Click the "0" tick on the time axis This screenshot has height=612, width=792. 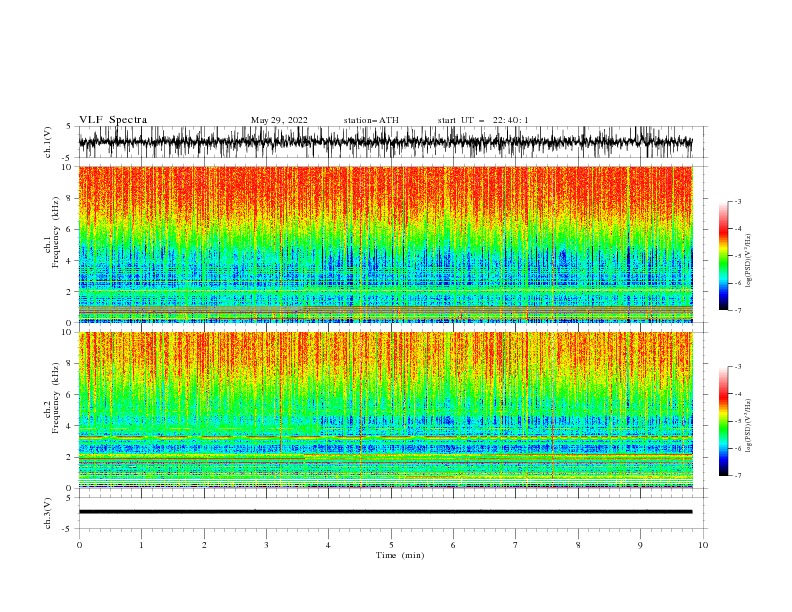click(79, 545)
